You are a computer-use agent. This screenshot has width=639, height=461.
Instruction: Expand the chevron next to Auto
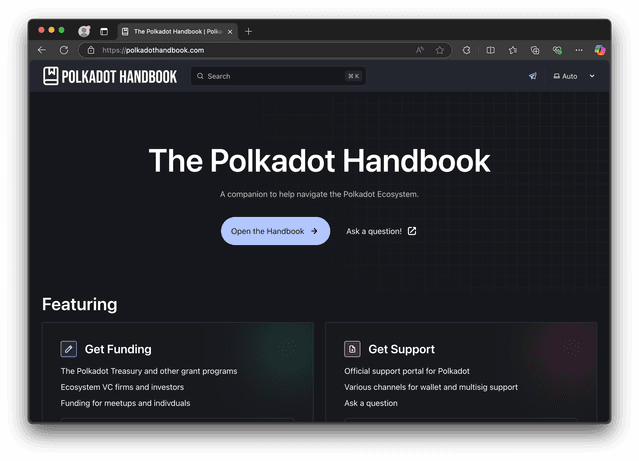pyautogui.click(x=592, y=76)
